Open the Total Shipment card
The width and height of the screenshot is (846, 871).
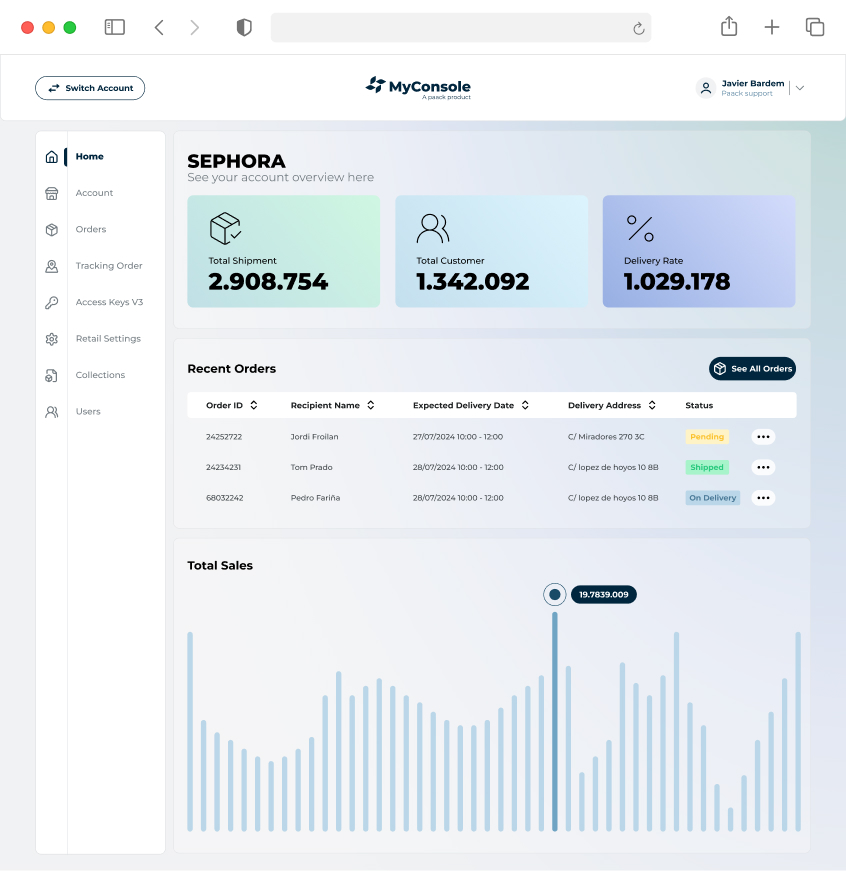283,251
